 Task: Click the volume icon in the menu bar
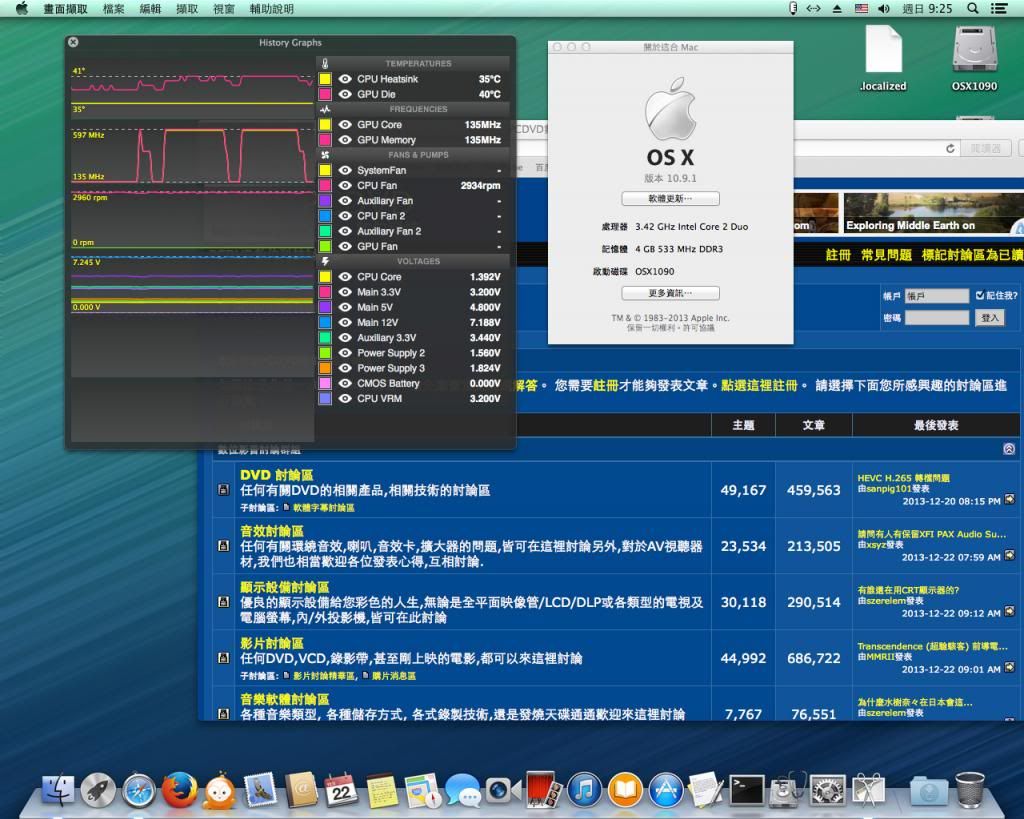pos(884,8)
